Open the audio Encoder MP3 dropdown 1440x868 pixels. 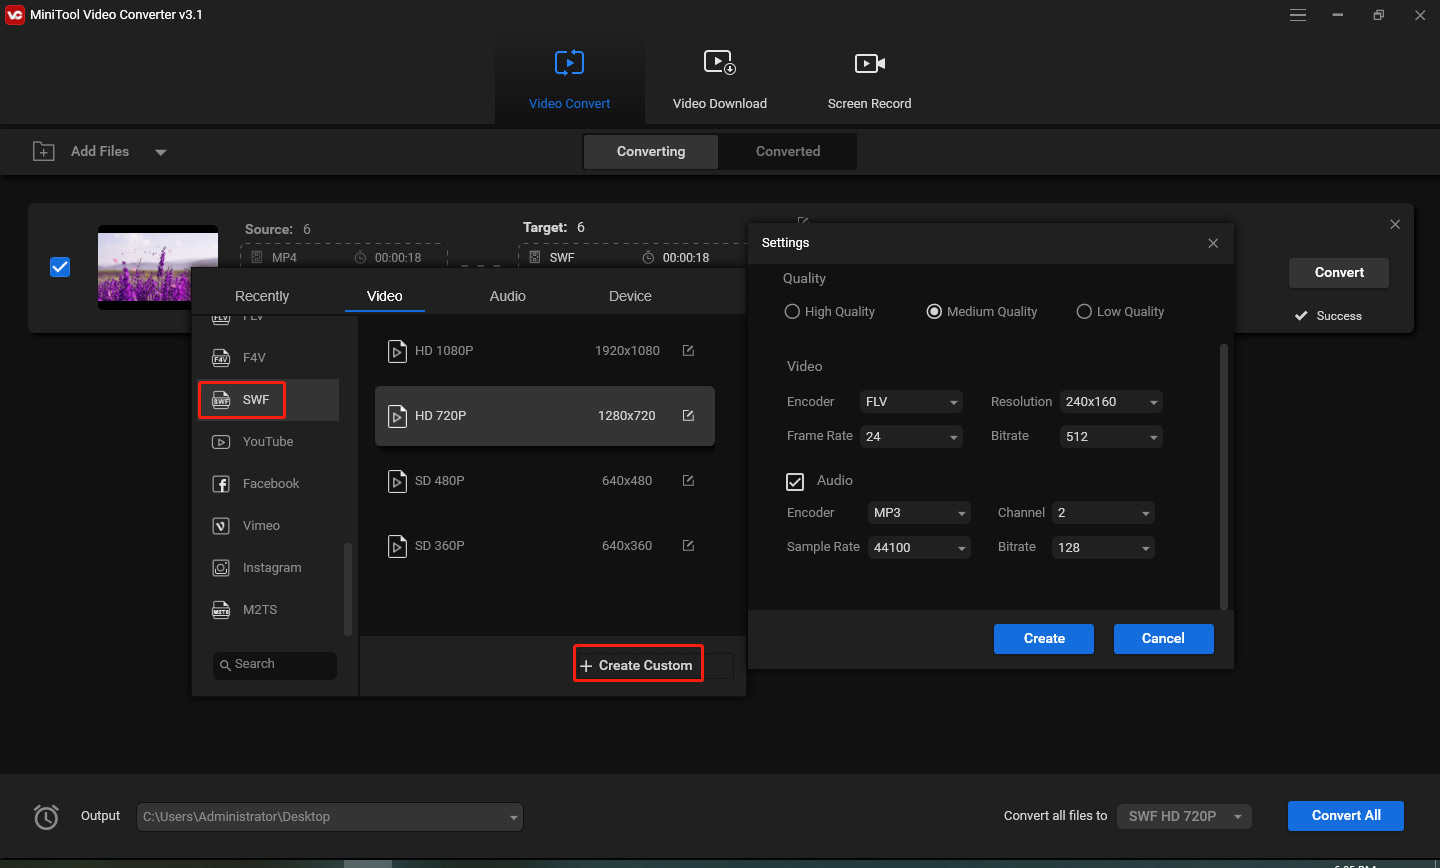(x=919, y=513)
